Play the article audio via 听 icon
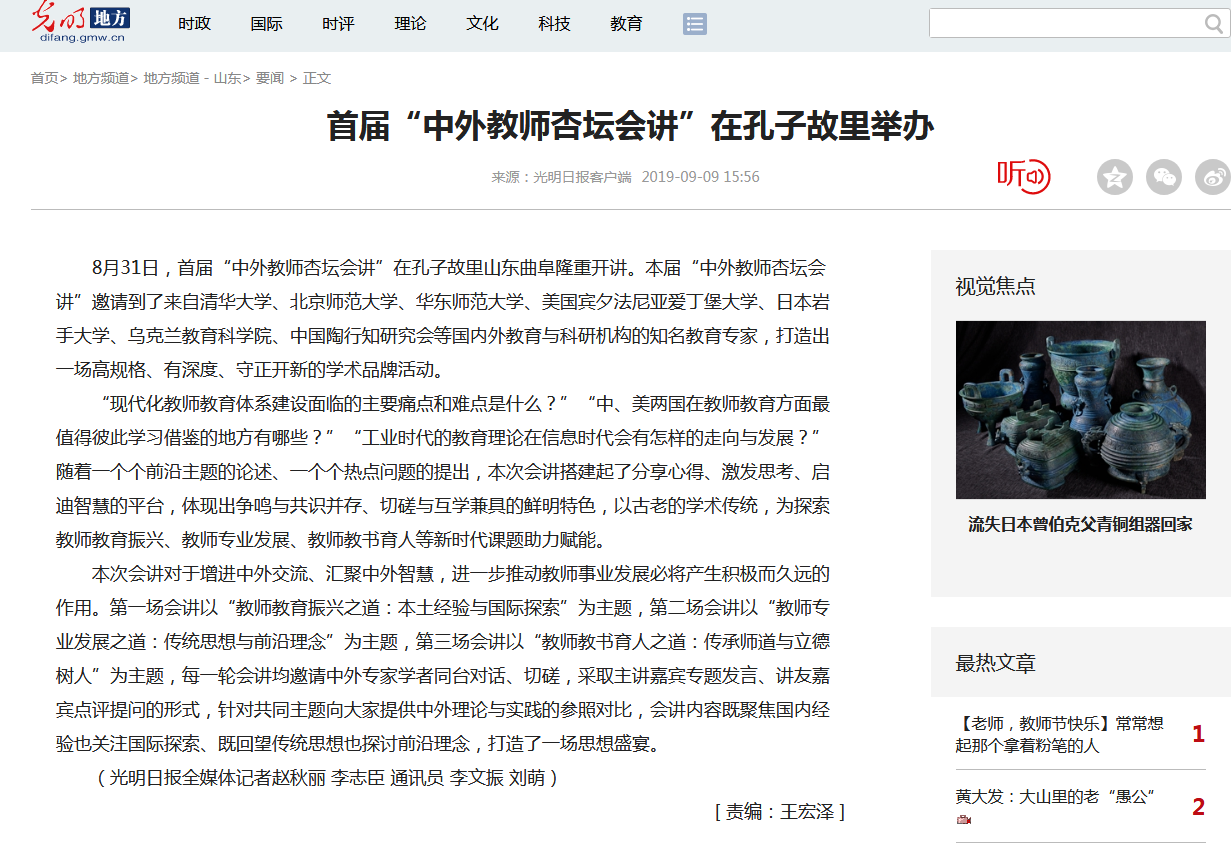 click(x=1023, y=176)
